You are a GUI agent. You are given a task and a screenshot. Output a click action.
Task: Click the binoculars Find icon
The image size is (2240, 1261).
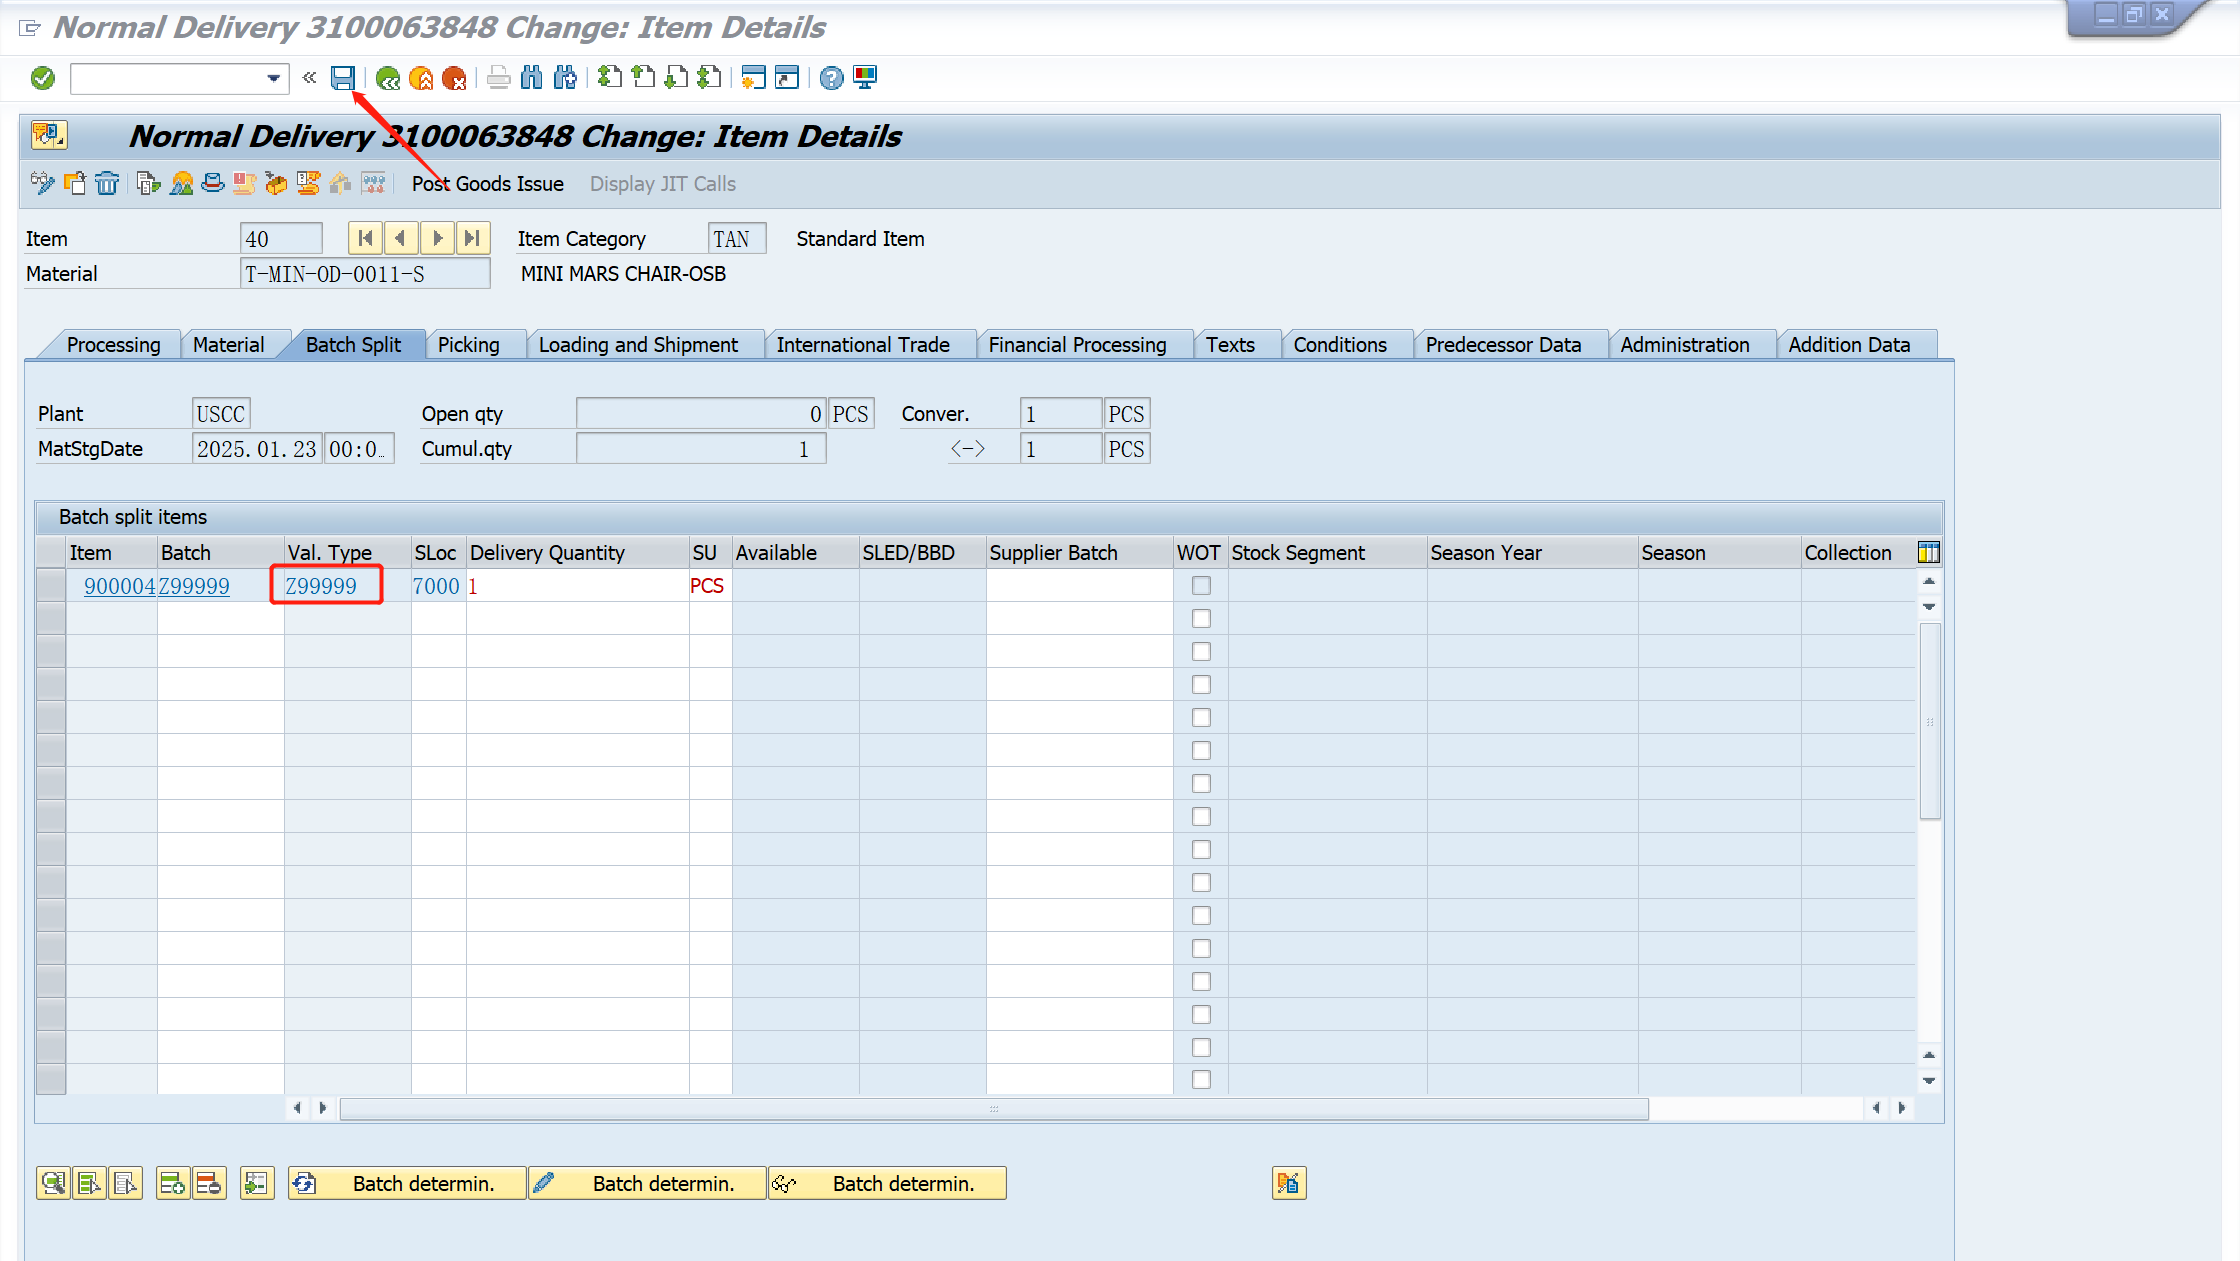(x=532, y=78)
